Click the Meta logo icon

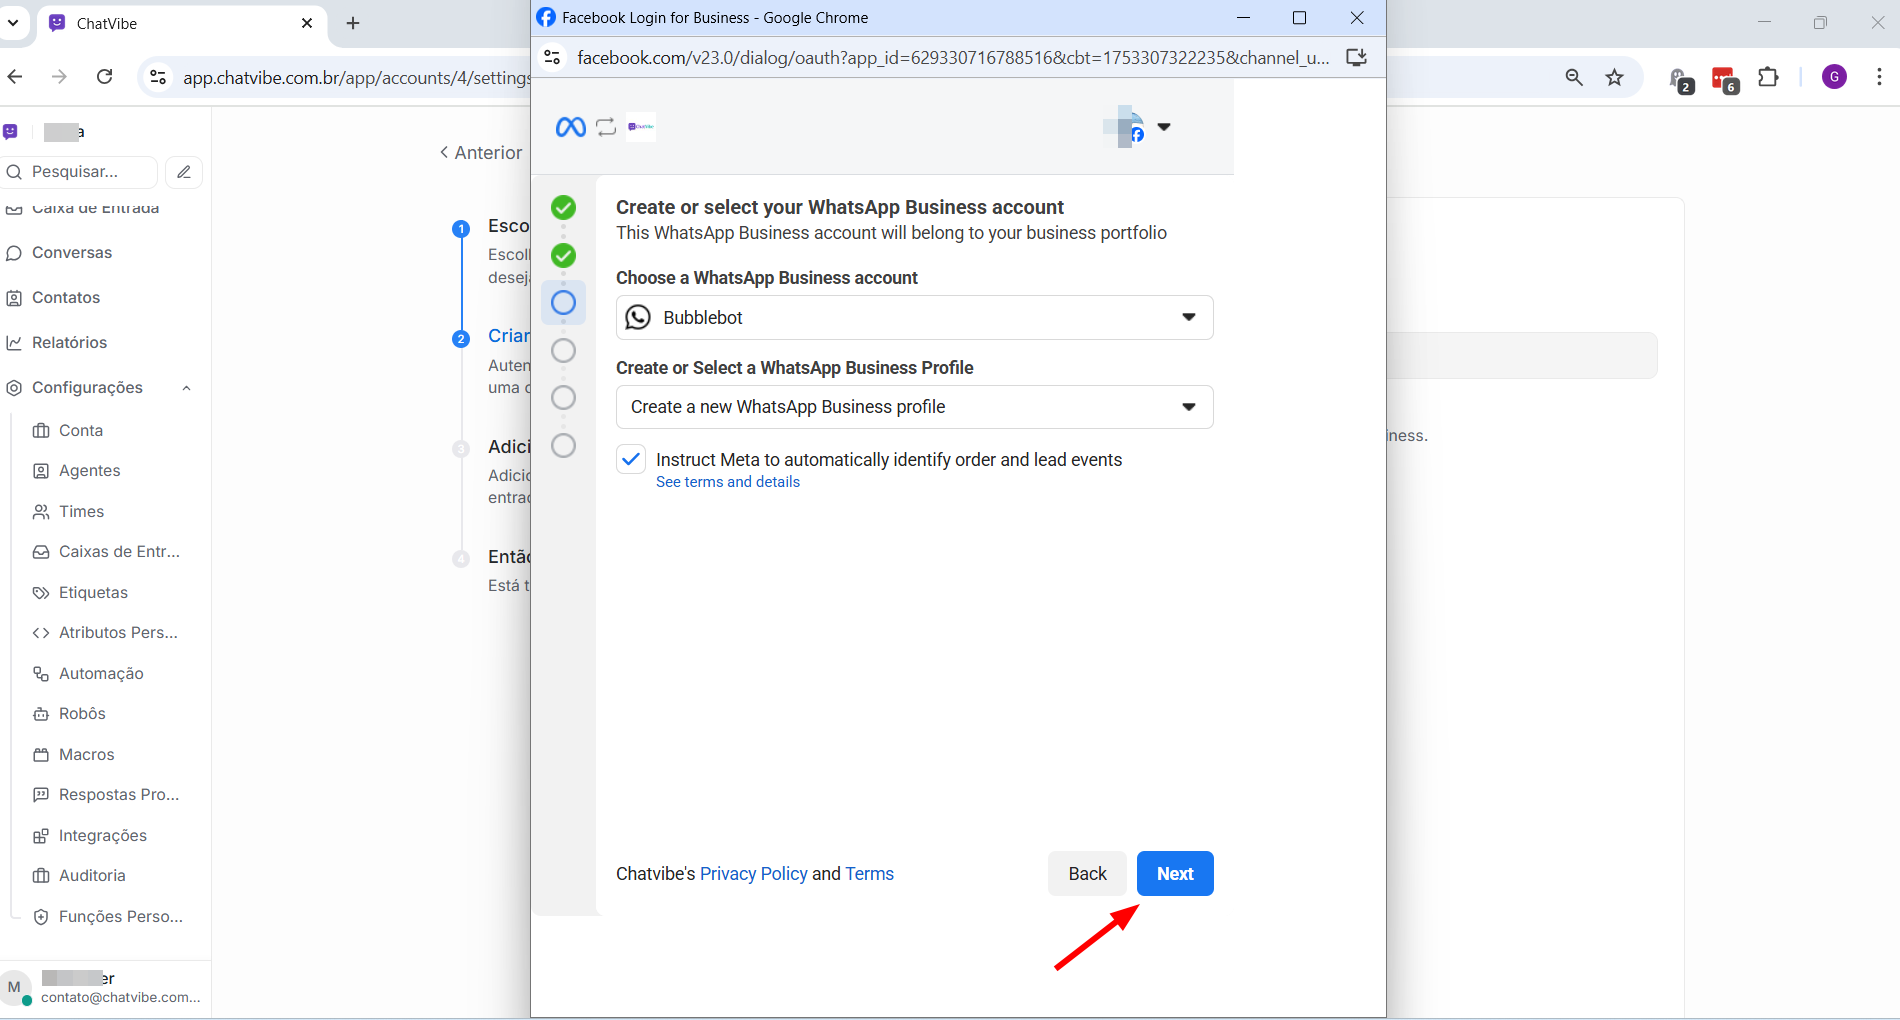tap(571, 127)
